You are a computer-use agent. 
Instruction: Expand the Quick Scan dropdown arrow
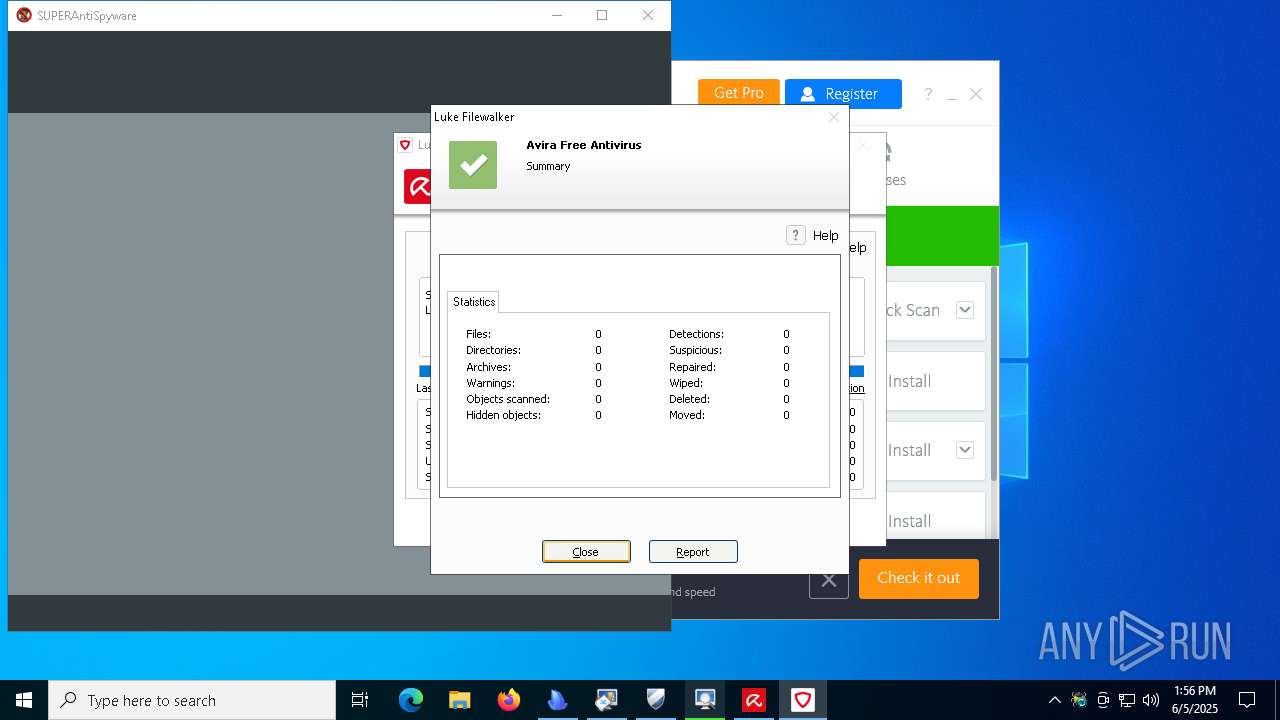pyautogui.click(x=965, y=310)
